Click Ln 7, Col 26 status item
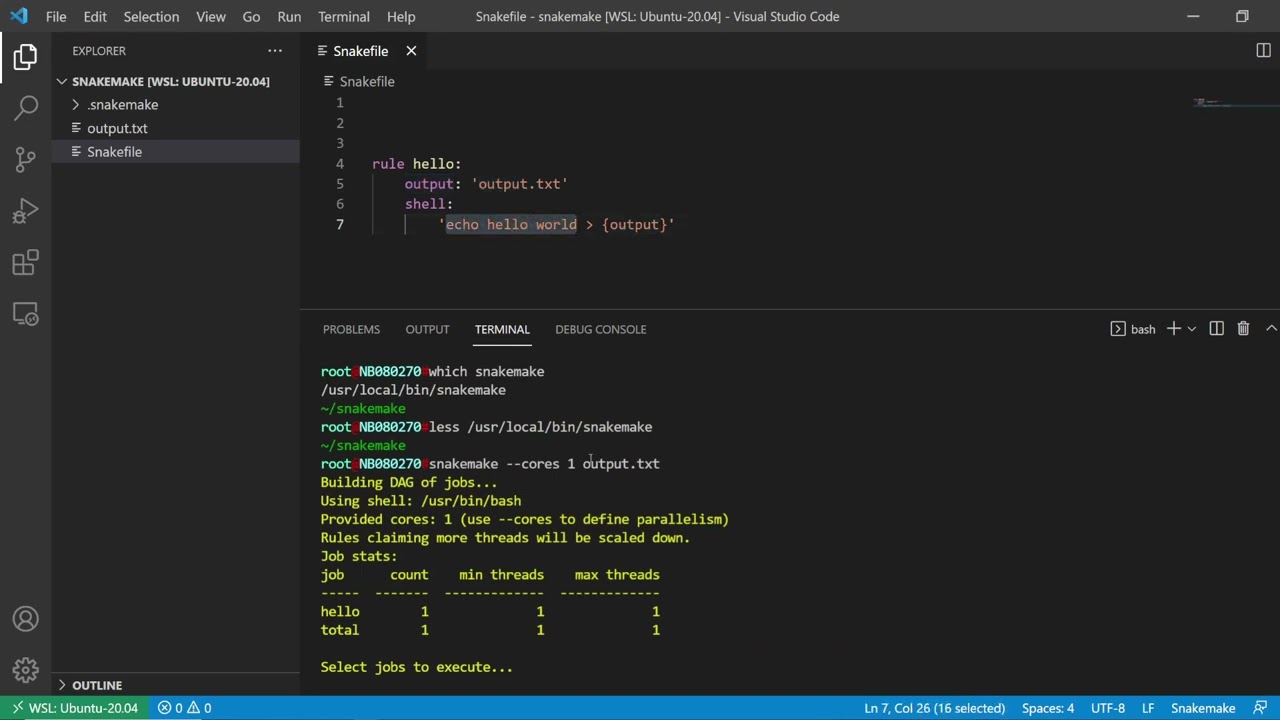The height and width of the screenshot is (720, 1280). point(934,708)
